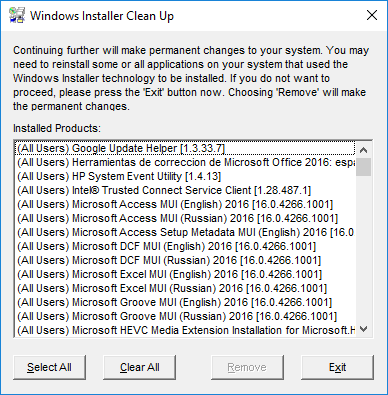Click the Windows Installer Clean Up title icon
This screenshot has height=395, width=388.
pyautogui.click(x=16, y=15)
